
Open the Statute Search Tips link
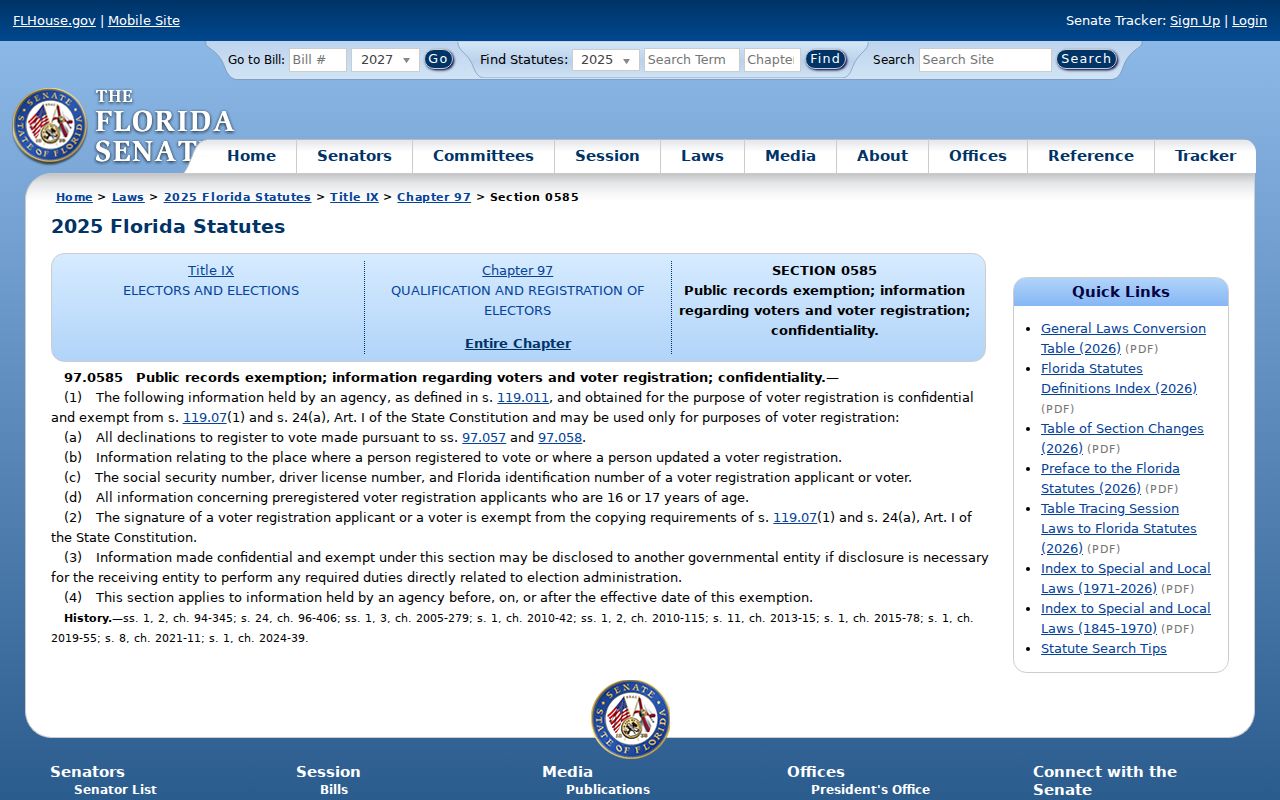1104,649
